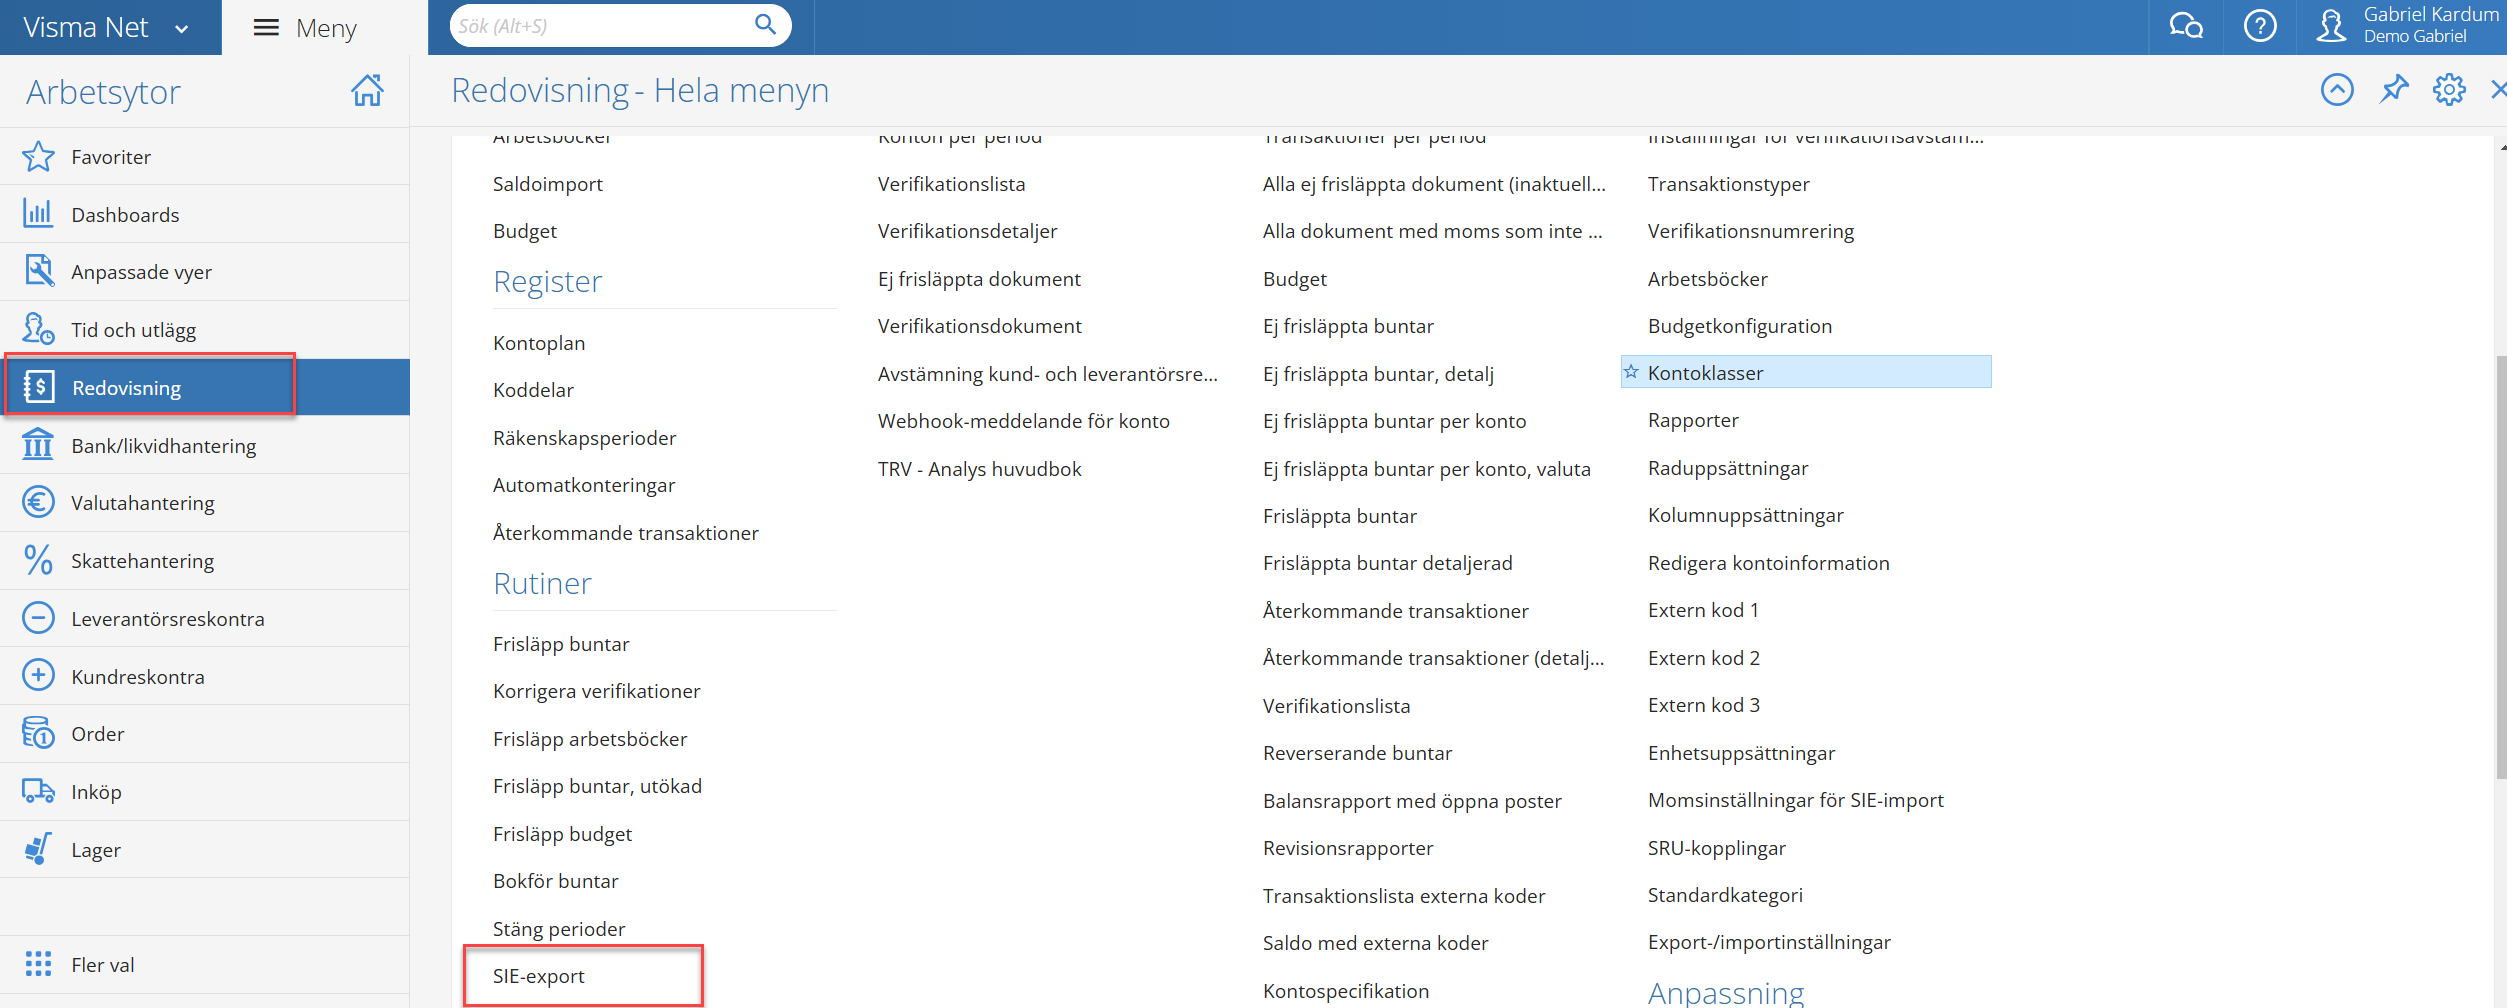Click the home icon beside Arbetsytor
The height and width of the screenshot is (1008, 2507).
[x=367, y=91]
